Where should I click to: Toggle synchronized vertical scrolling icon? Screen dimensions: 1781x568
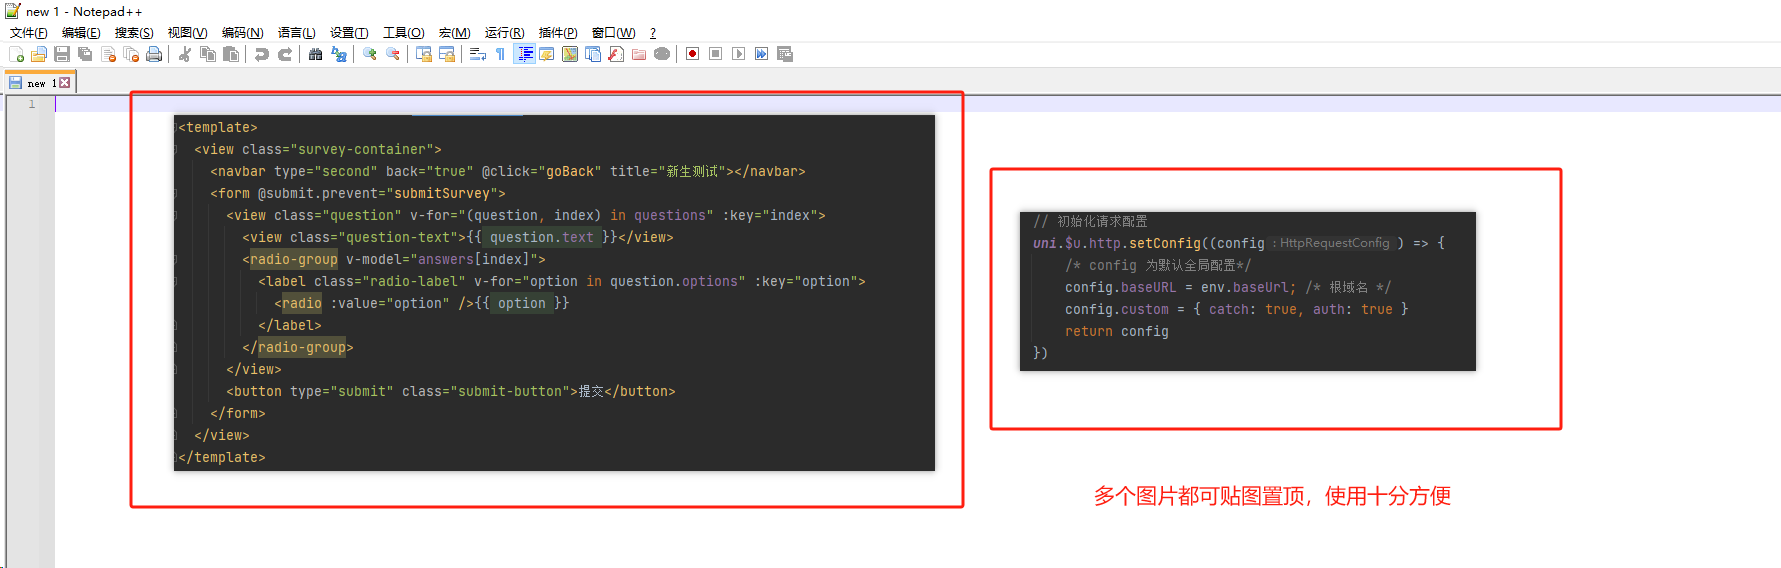pos(424,54)
